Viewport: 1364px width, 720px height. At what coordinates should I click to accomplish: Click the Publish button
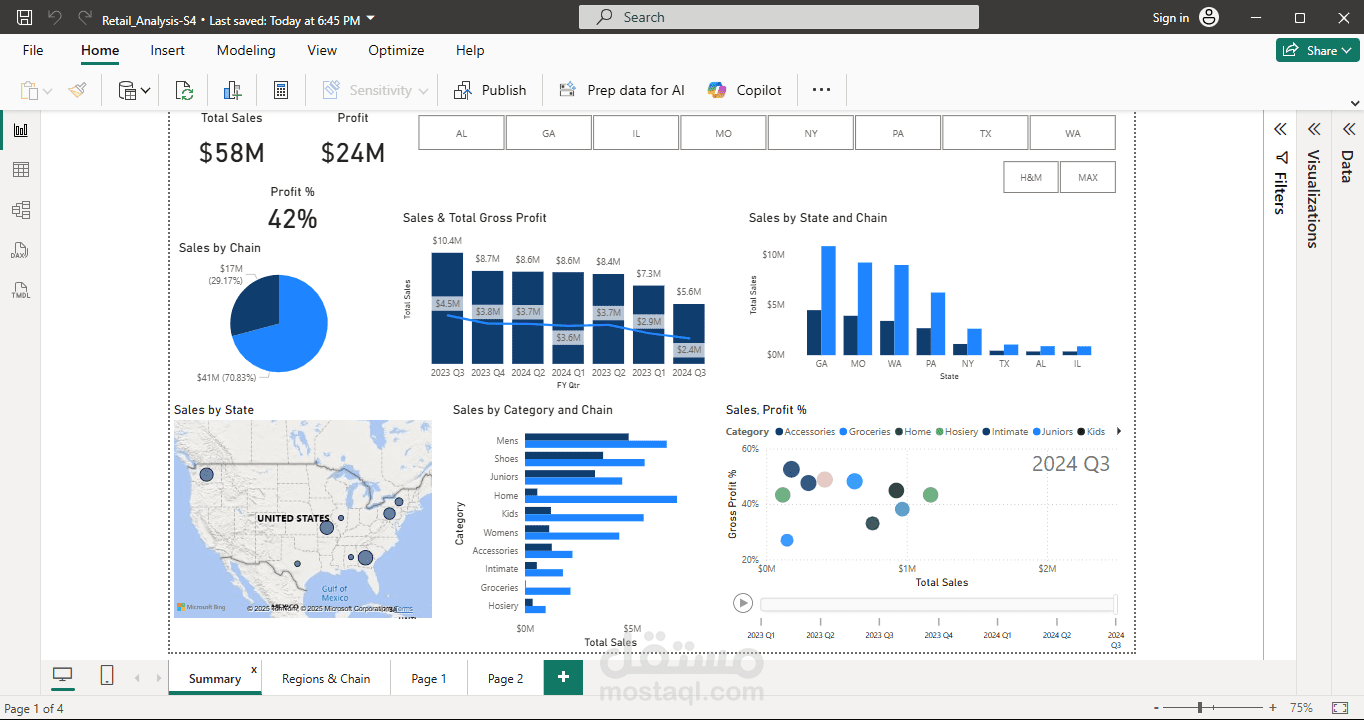490,90
